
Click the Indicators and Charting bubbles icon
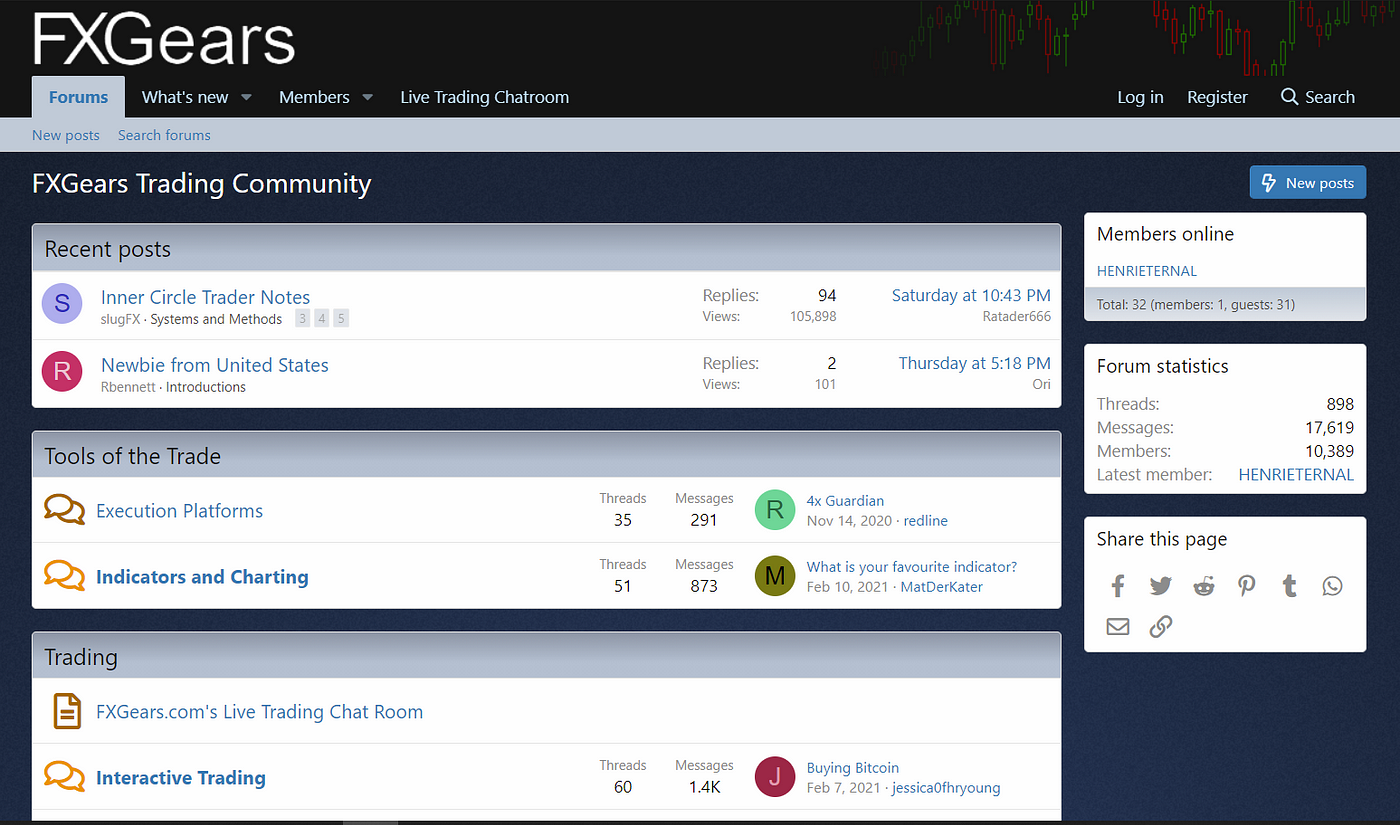64,576
